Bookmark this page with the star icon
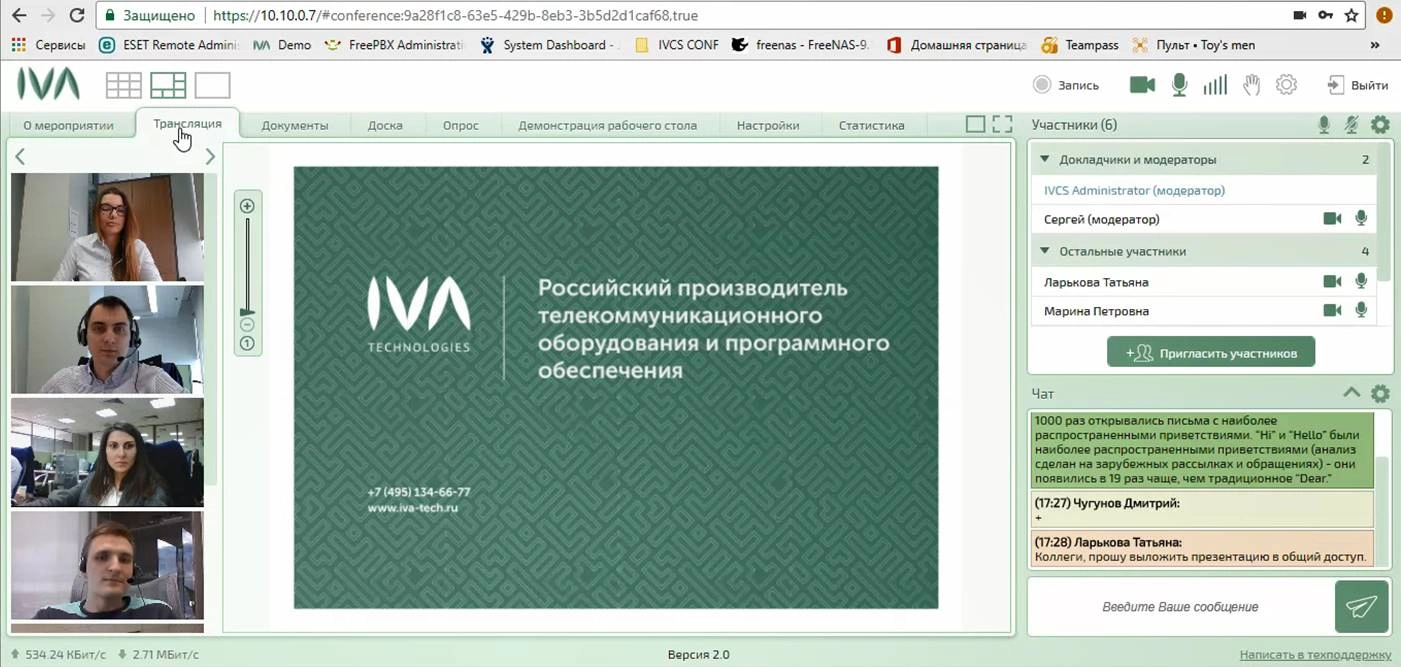This screenshot has width=1401, height=667. point(1352,16)
